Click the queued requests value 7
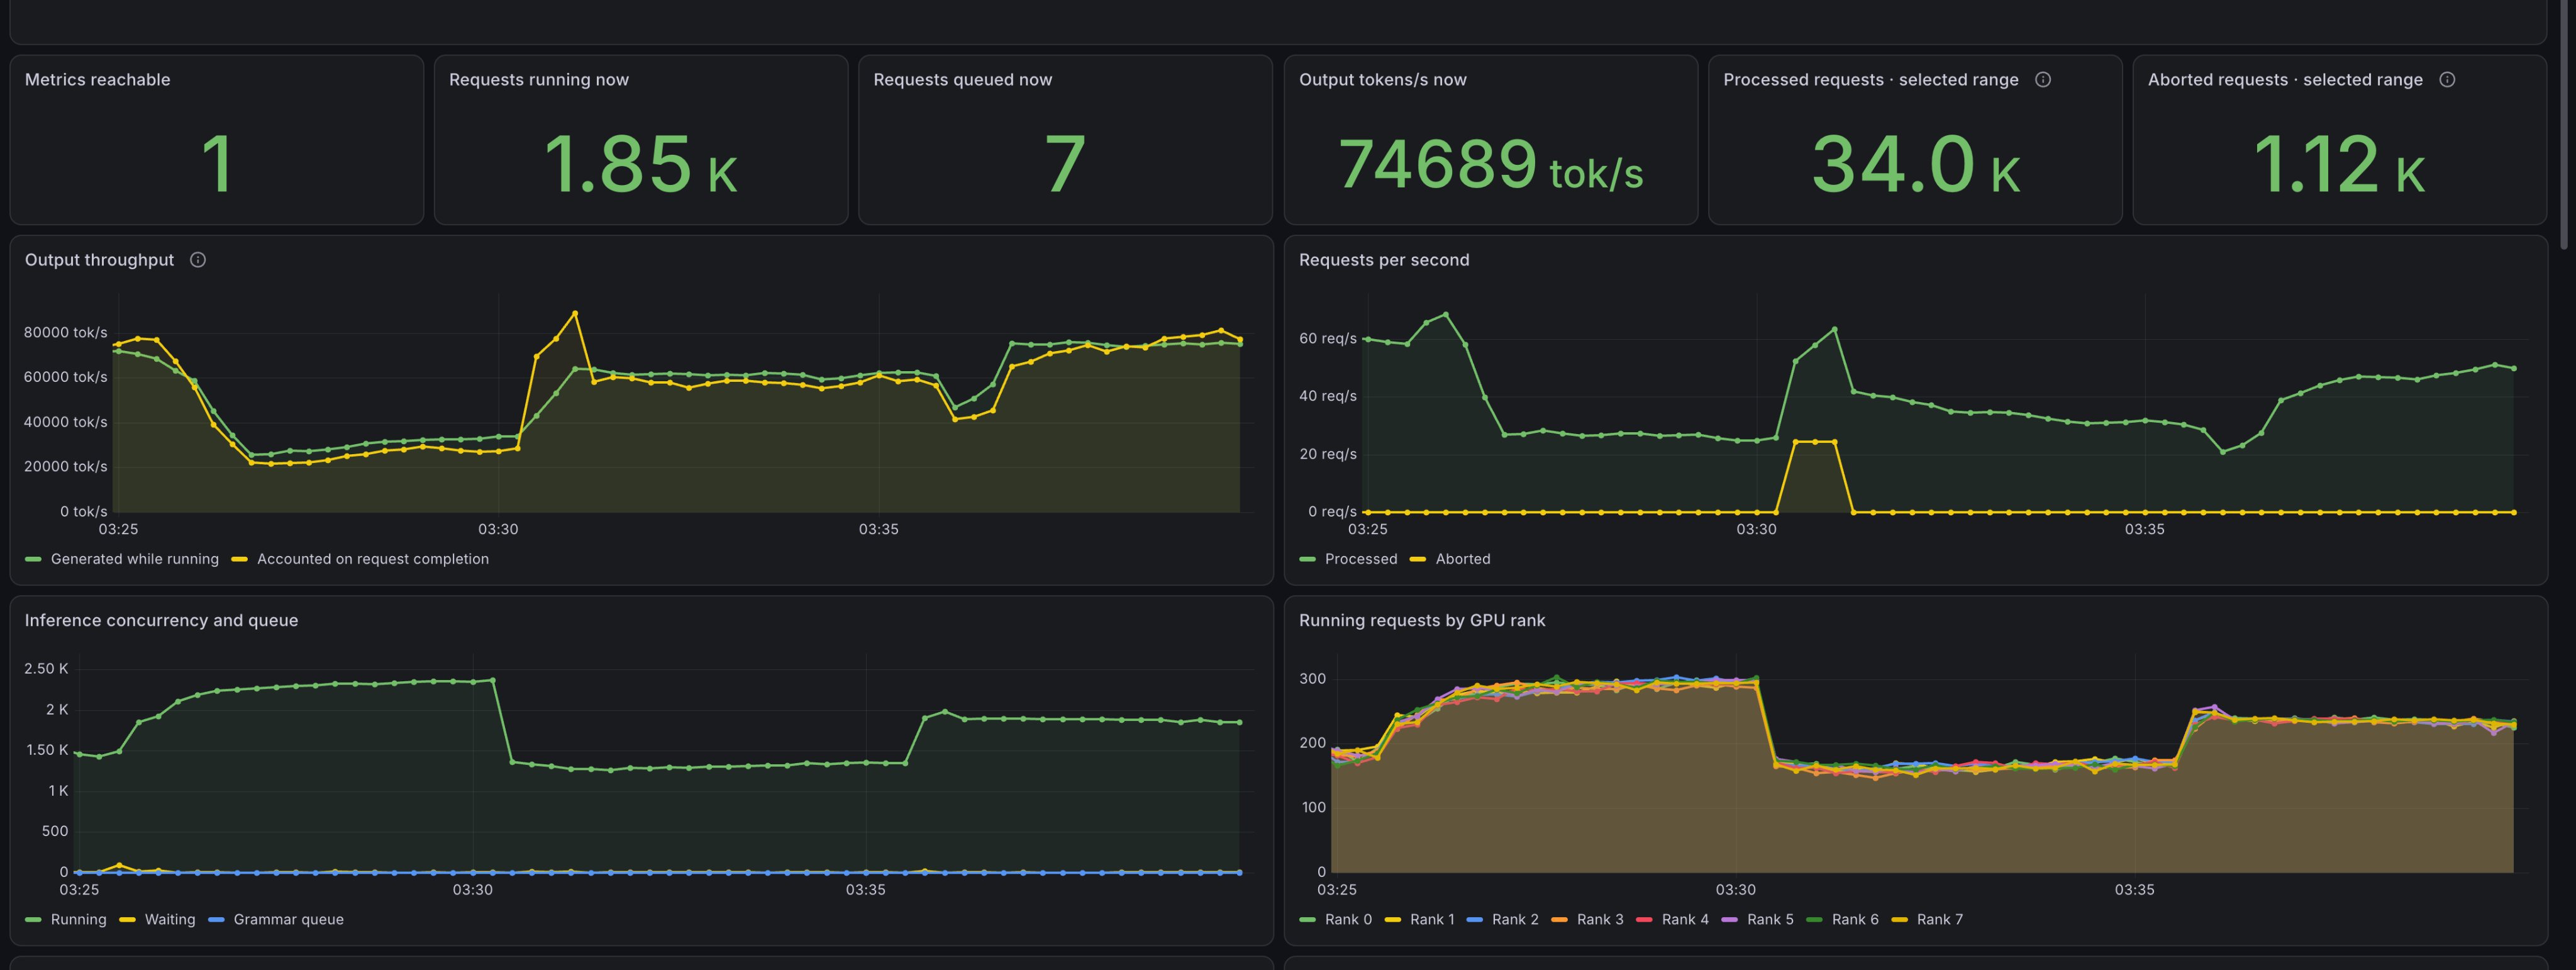Image resolution: width=2576 pixels, height=970 pixels. click(1065, 164)
